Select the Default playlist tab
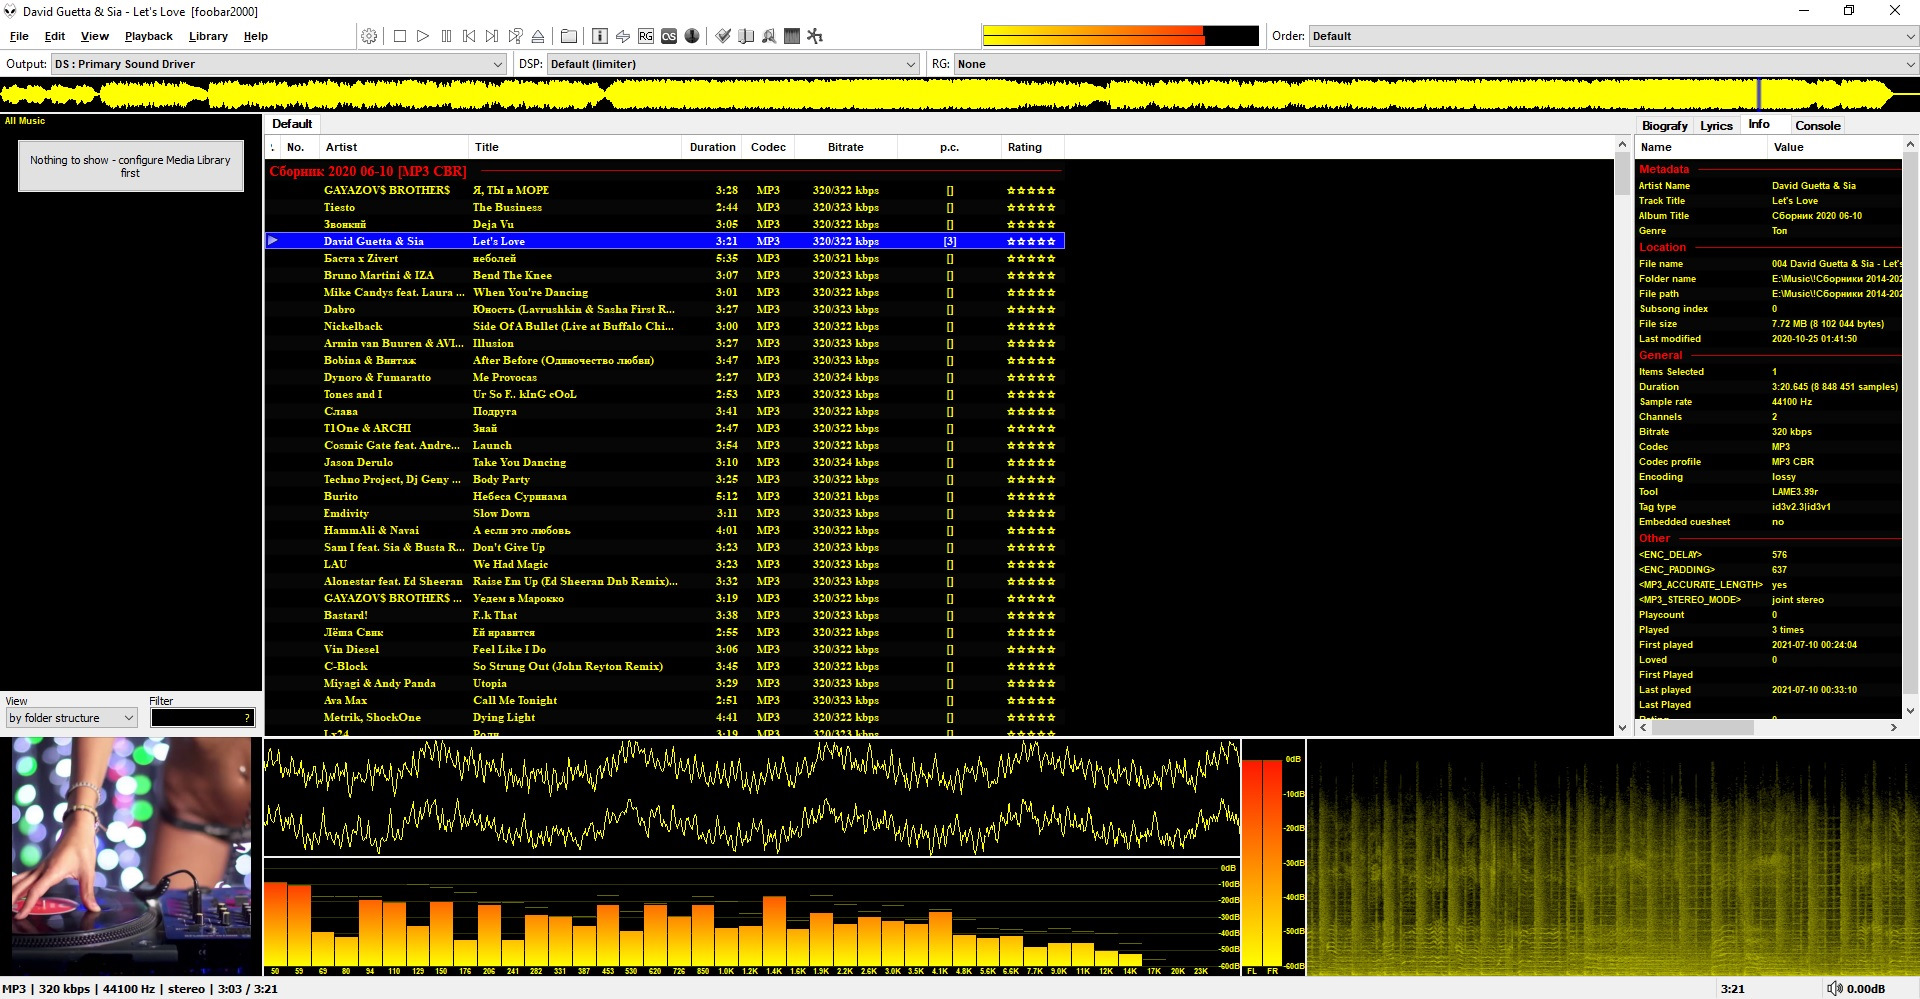The width and height of the screenshot is (1920, 999). pos(292,124)
